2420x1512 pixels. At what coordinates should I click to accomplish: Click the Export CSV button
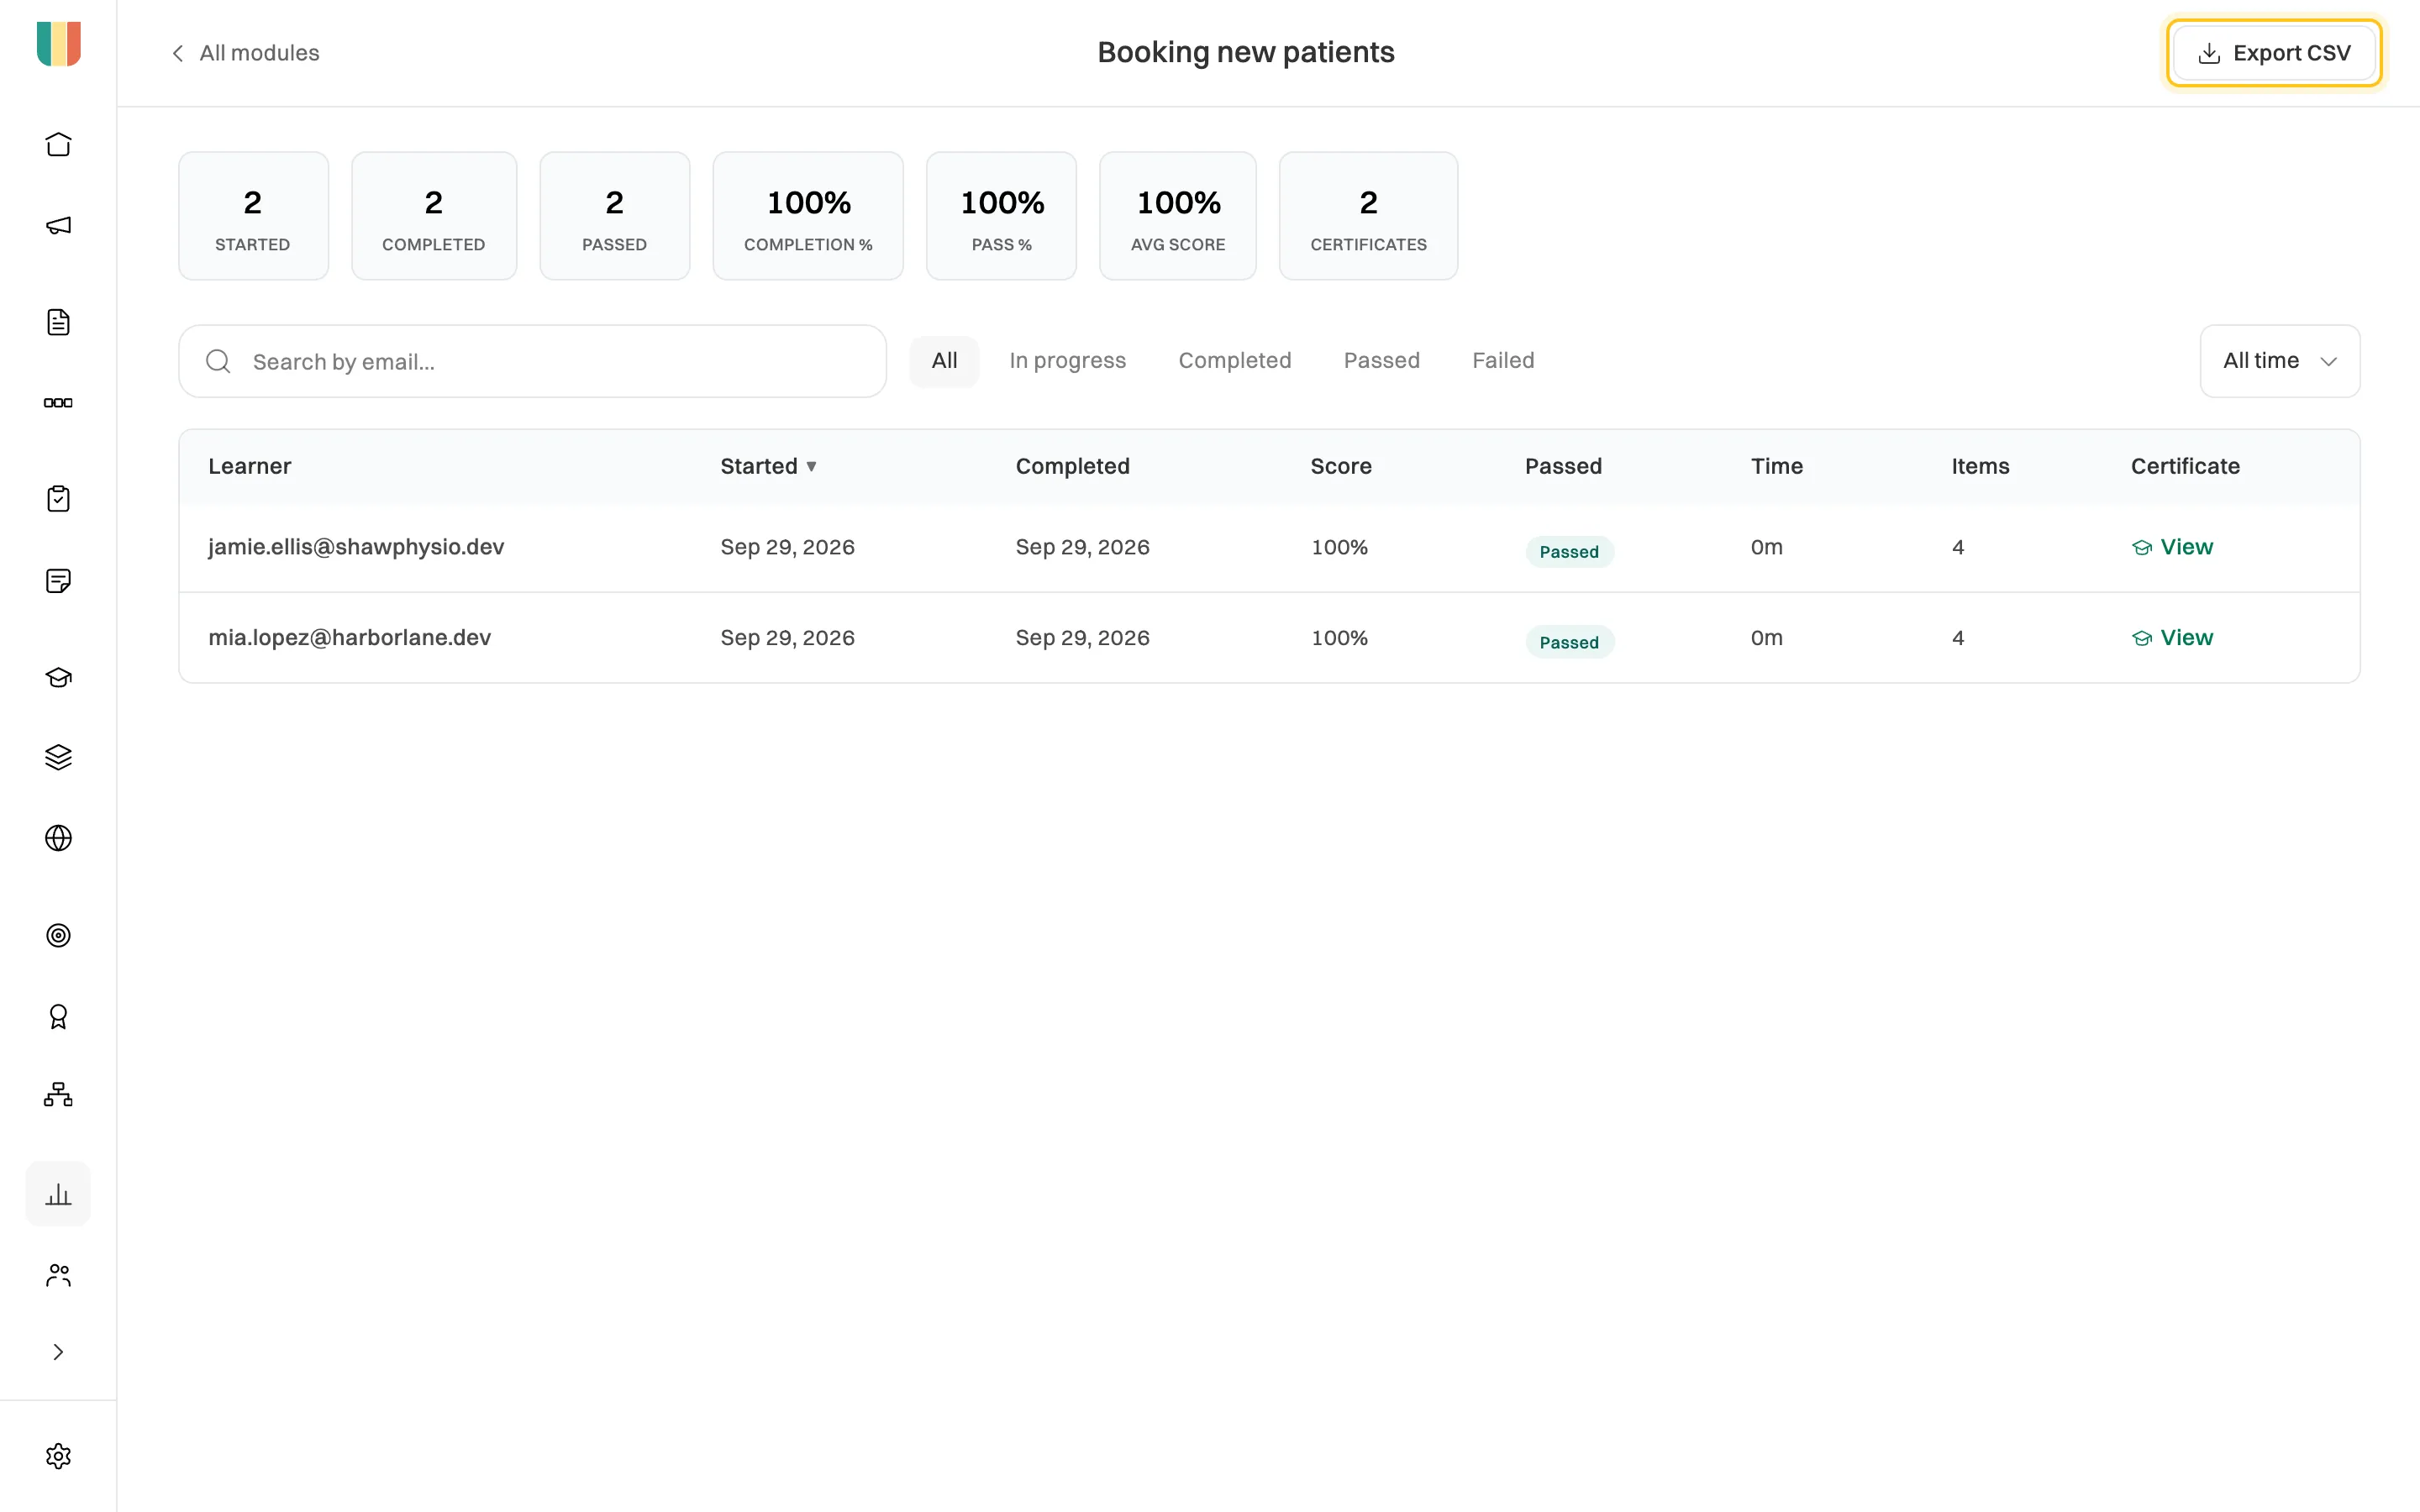[2274, 53]
